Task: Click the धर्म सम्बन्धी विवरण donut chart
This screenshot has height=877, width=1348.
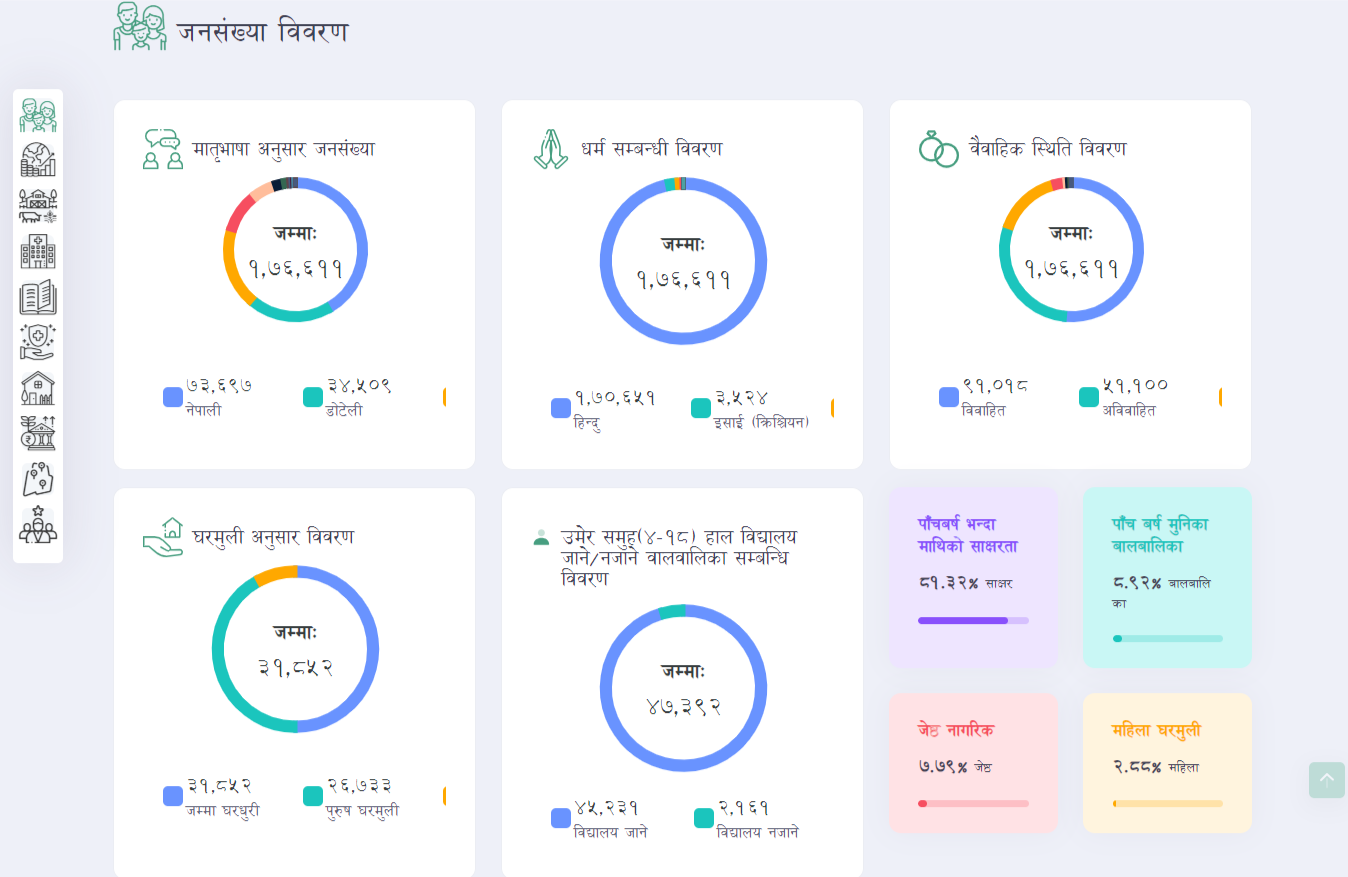Action: pyautogui.click(x=683, y=261)
